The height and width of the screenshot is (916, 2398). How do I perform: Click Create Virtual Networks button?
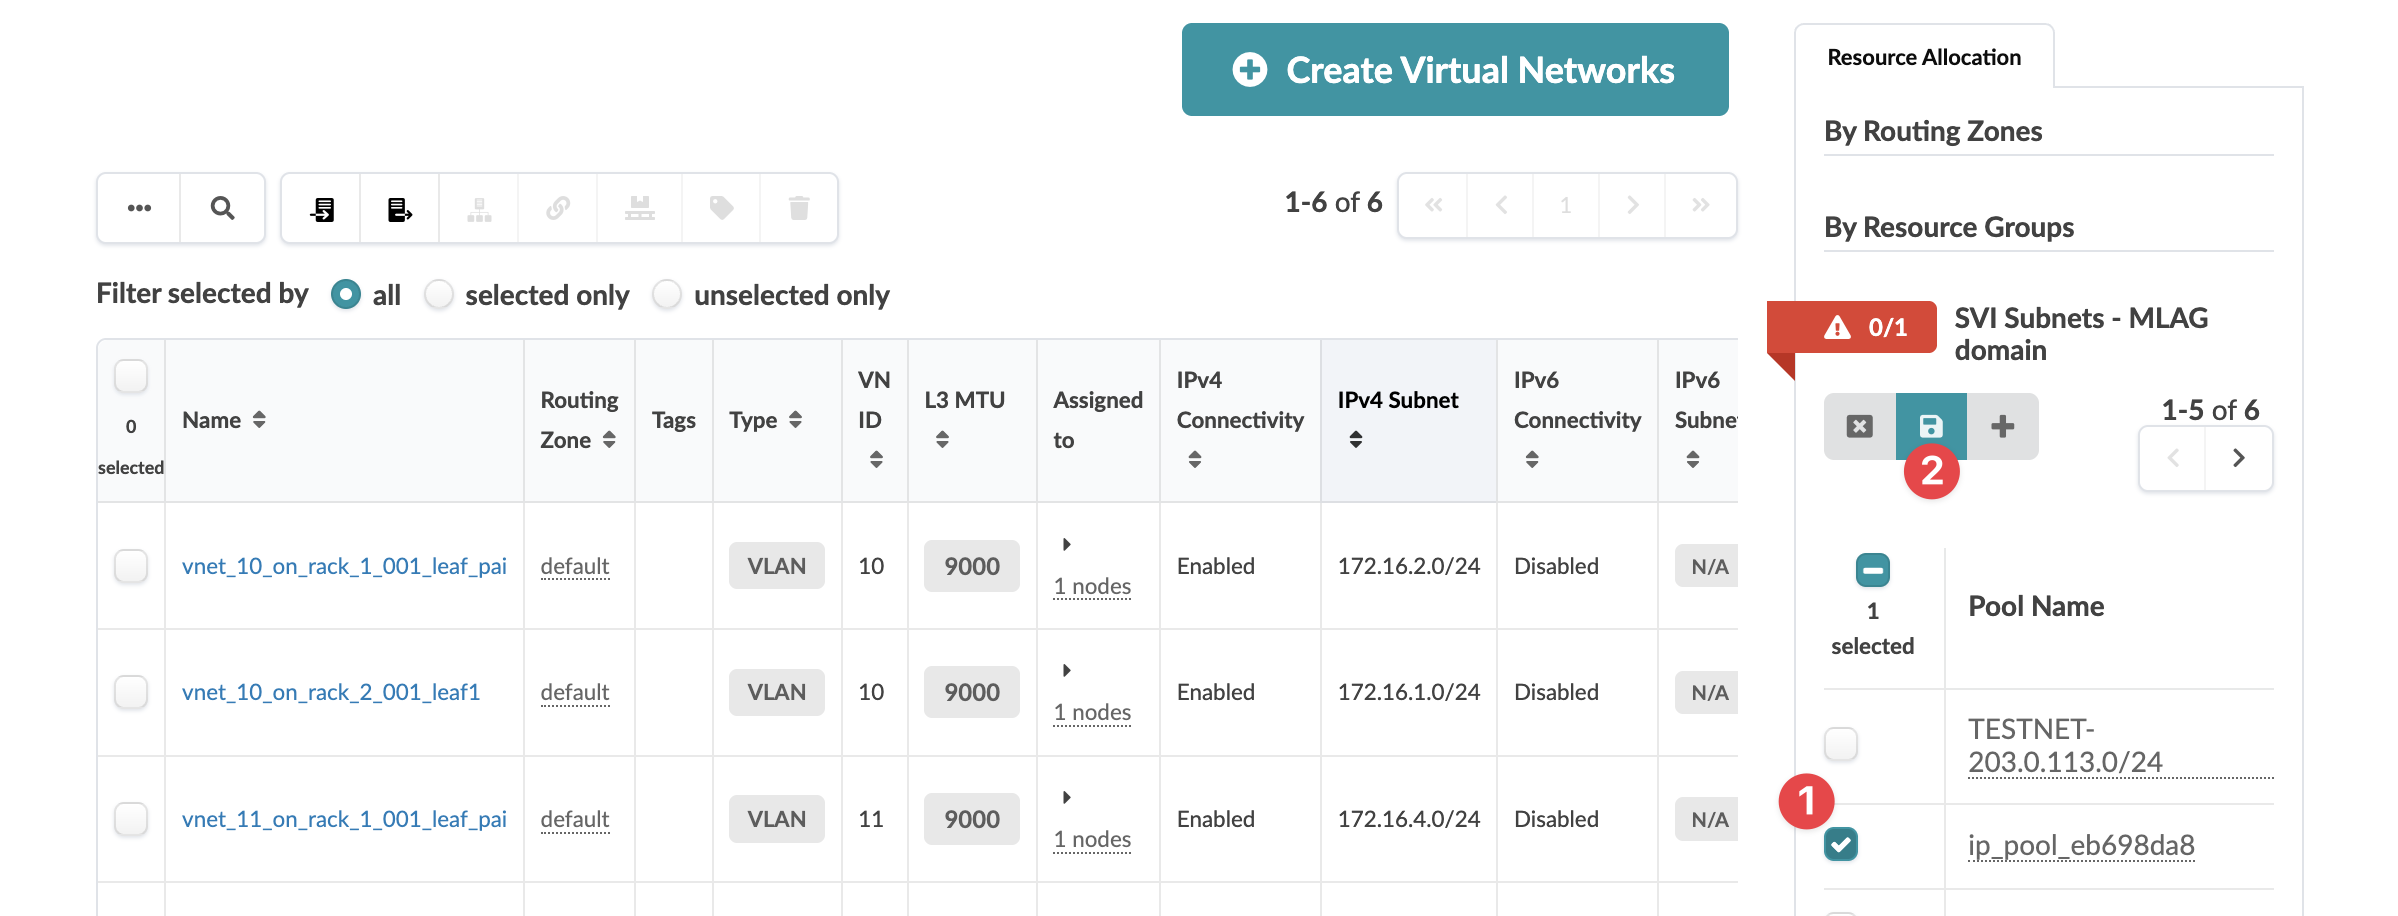1454,70
